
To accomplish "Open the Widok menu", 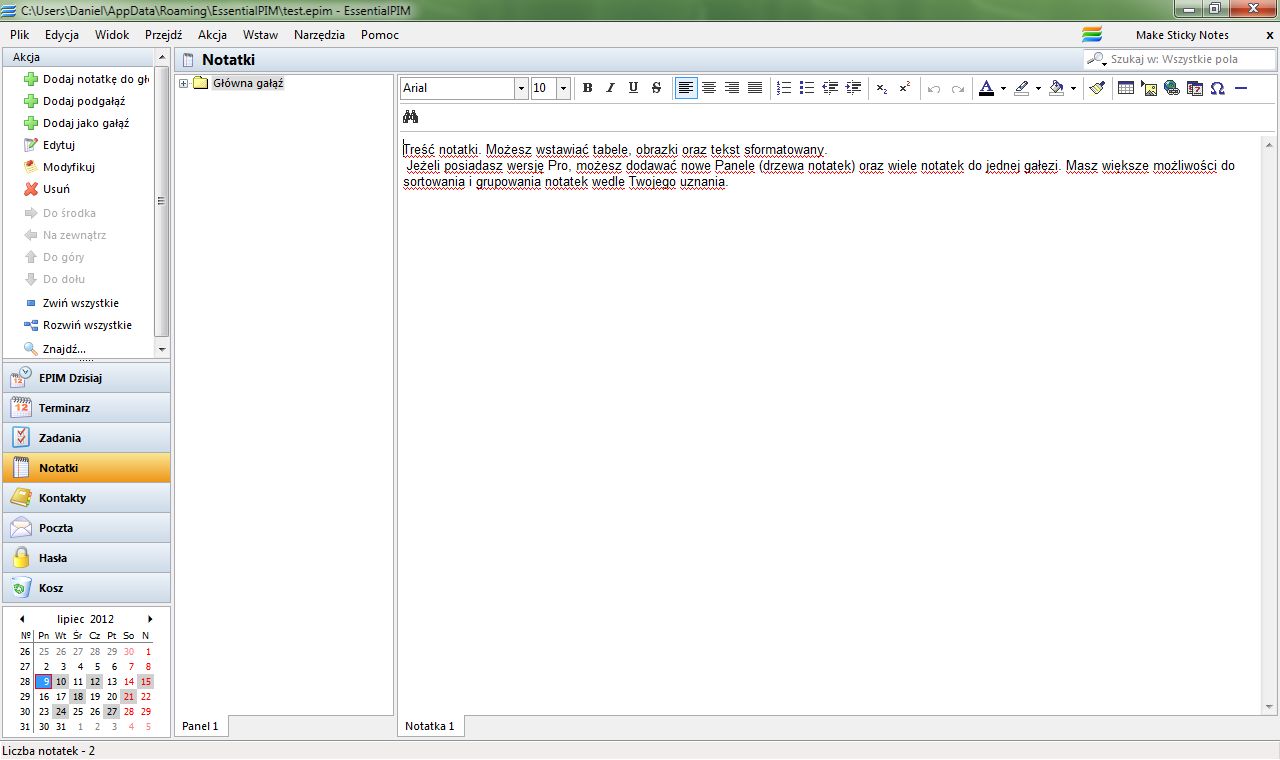I will (112, 35).
